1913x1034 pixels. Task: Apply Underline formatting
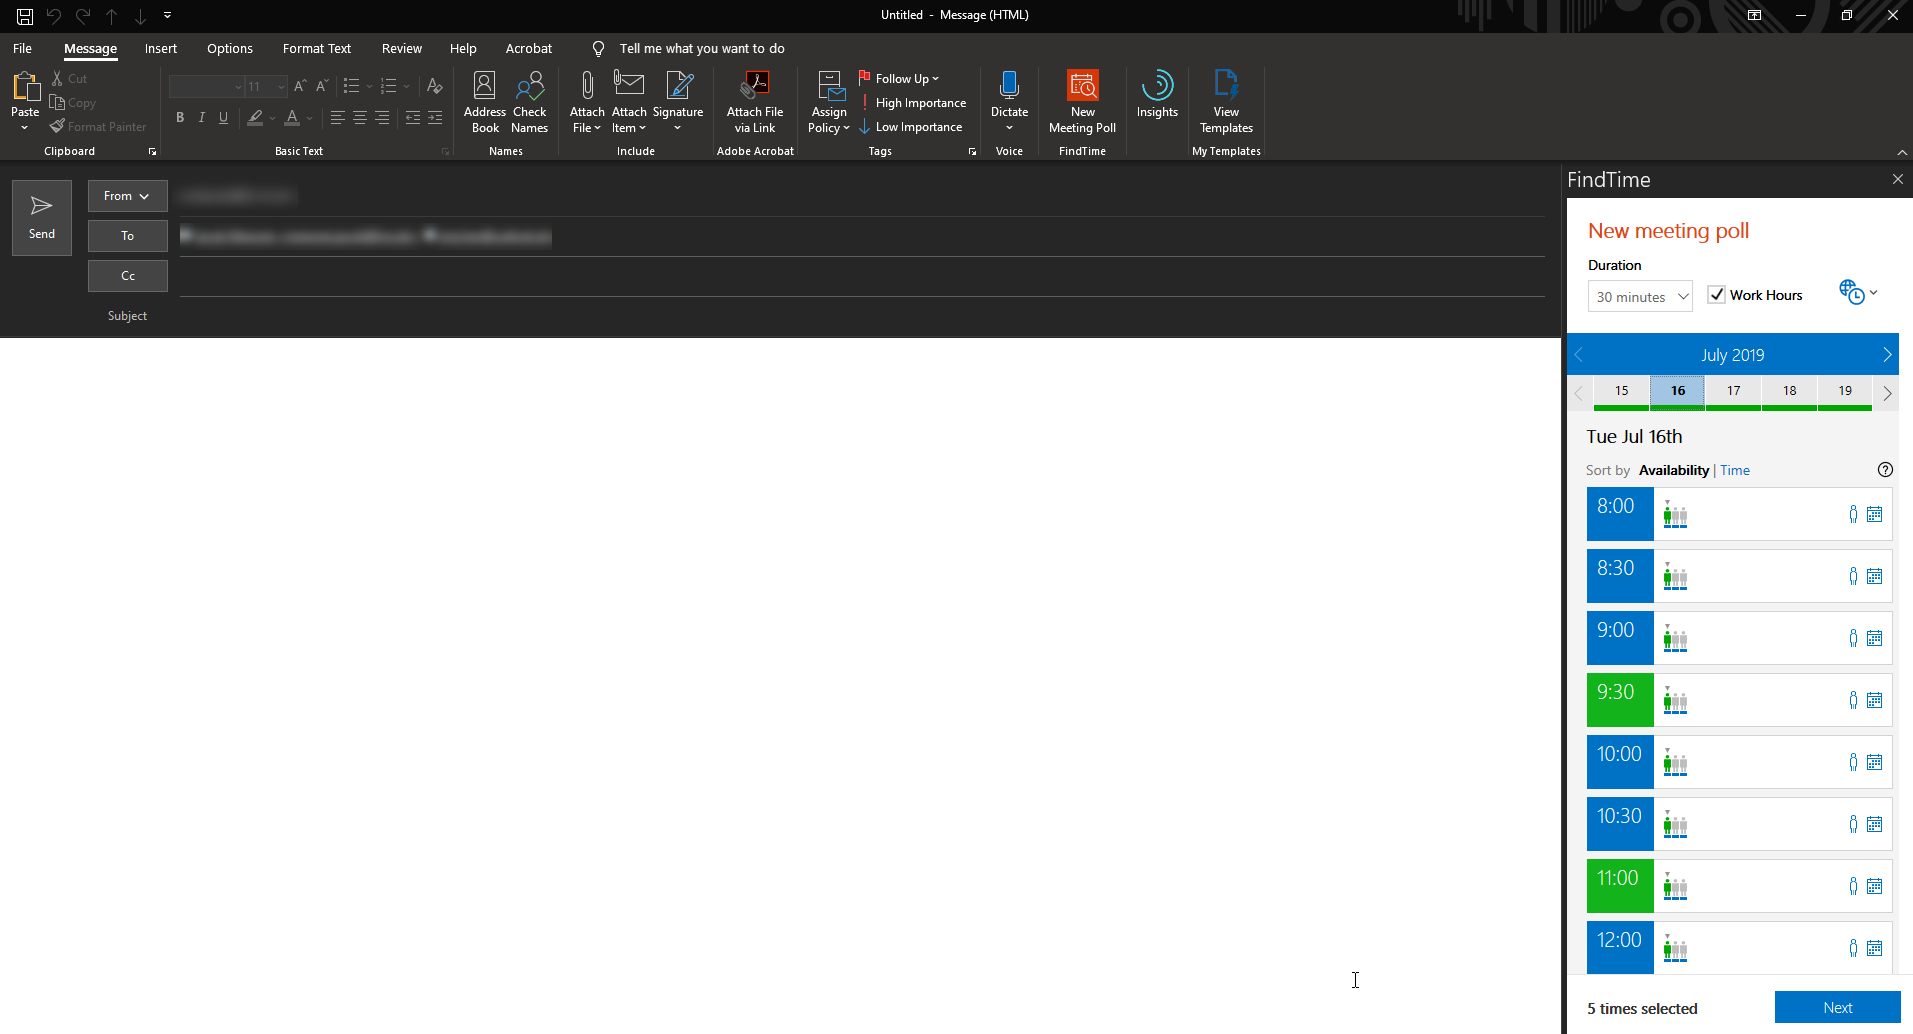point(223,118)
